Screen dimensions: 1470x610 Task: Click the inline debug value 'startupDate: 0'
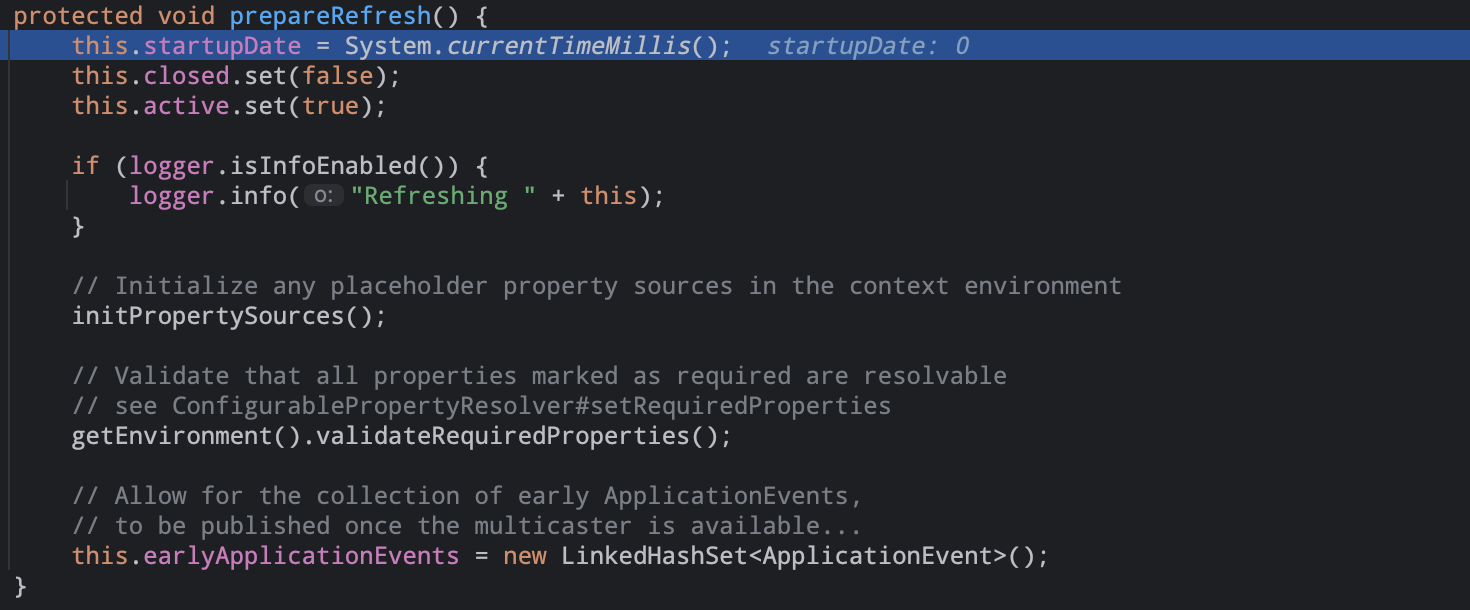point(867,46)
